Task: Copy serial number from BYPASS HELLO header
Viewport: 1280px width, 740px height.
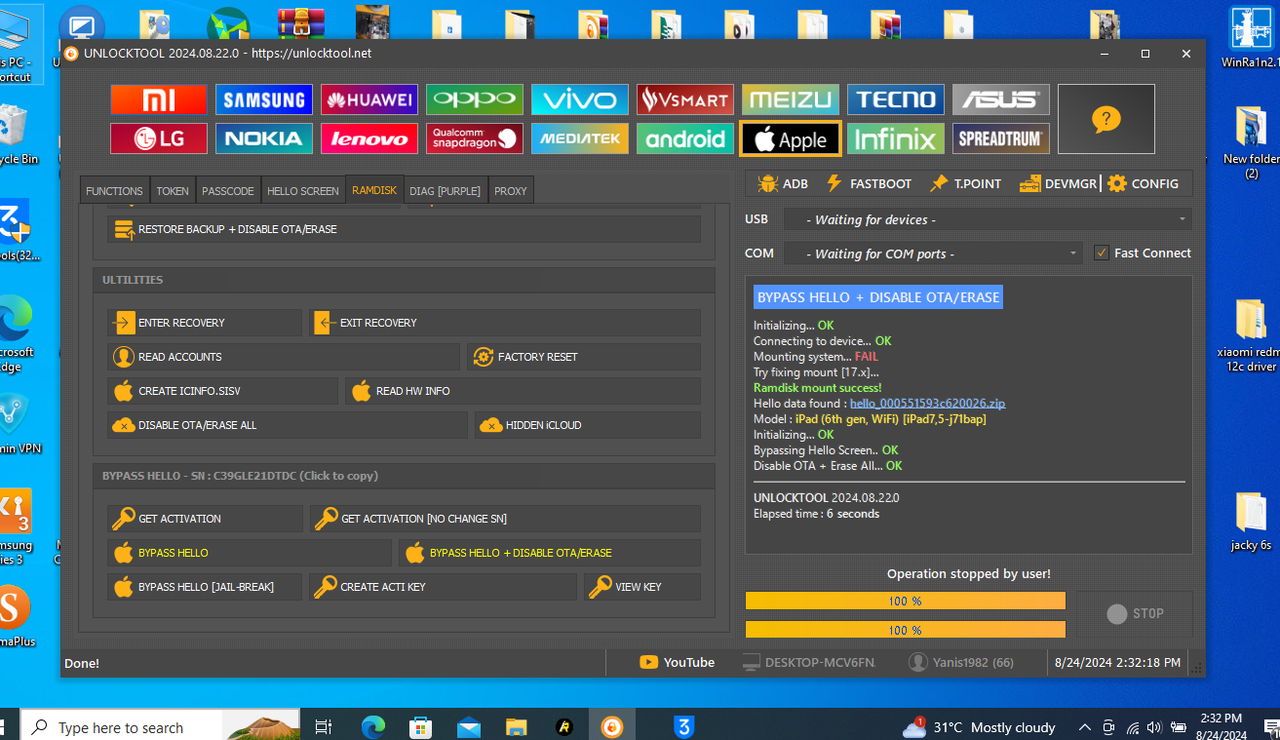Action: pyautogui.click(x=240, y=476)
